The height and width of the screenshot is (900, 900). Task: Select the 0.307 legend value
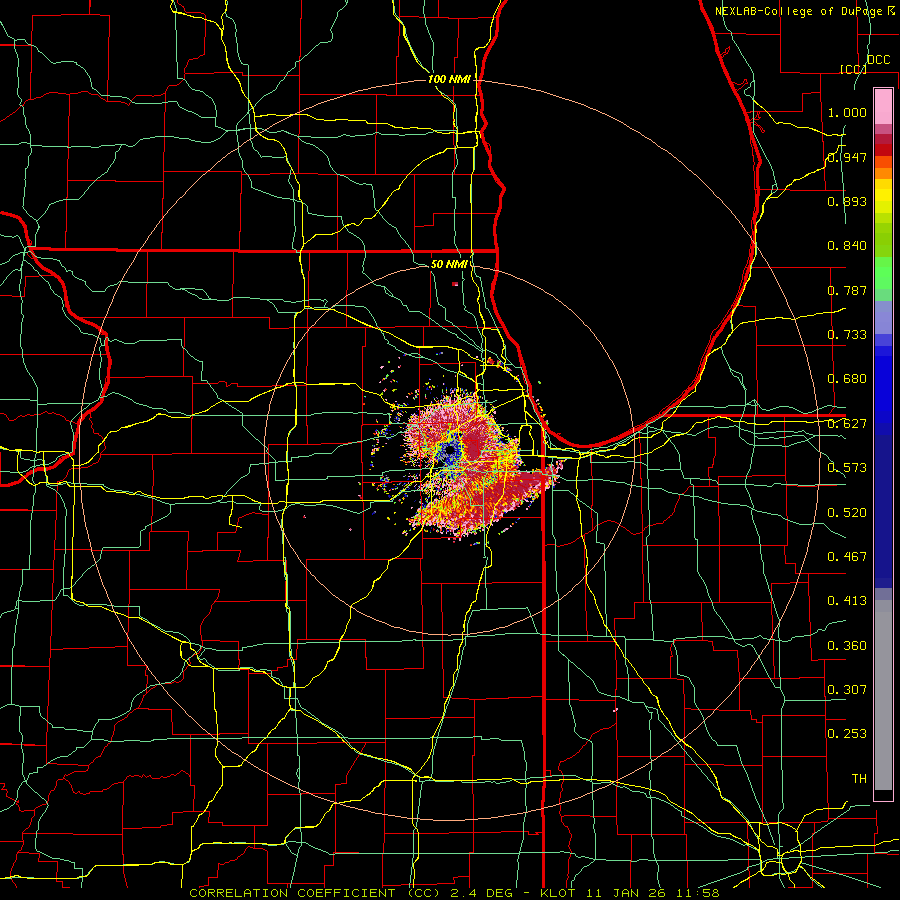(x=847, y=690)
